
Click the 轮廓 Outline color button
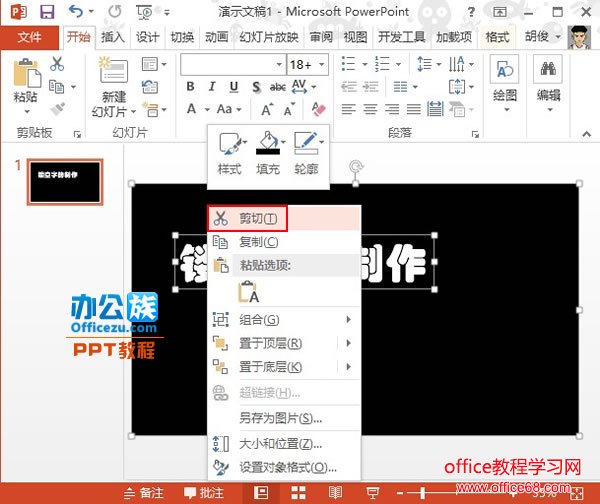click(x=307, y=153)
